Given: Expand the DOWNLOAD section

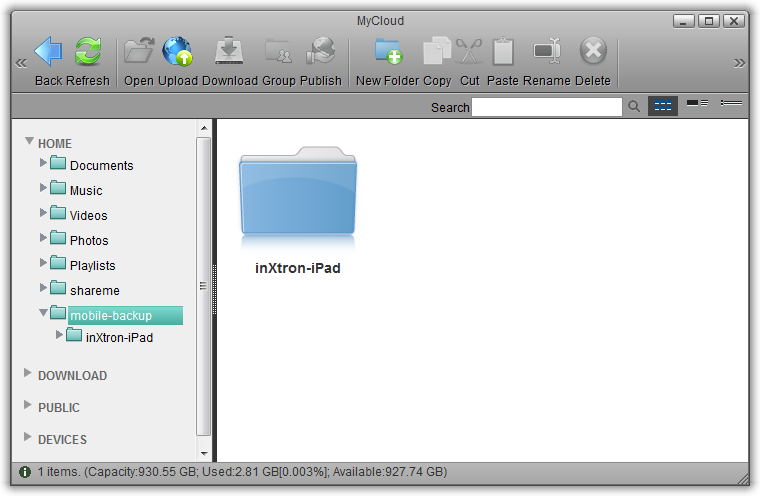Looking at the screenshot, I should pyautogui.click(x=28, y=375).
